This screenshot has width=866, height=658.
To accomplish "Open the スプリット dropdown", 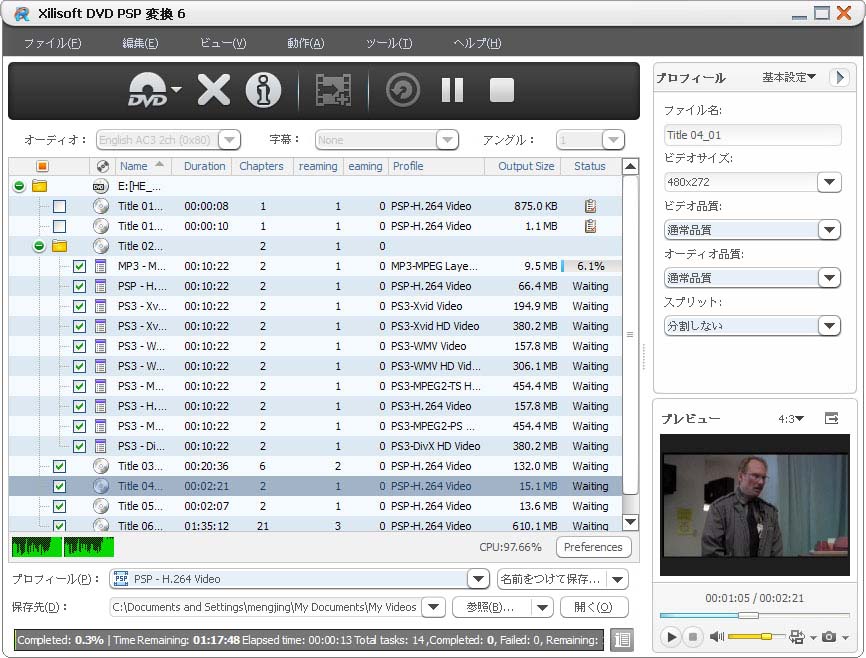I will (828, 325).
